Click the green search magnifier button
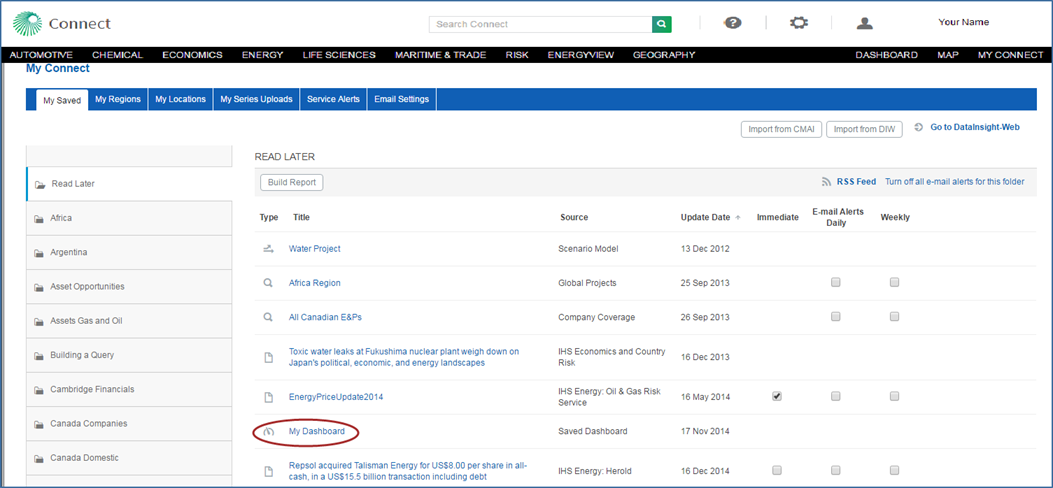The image size is (1053, 488). click(662, 24)
